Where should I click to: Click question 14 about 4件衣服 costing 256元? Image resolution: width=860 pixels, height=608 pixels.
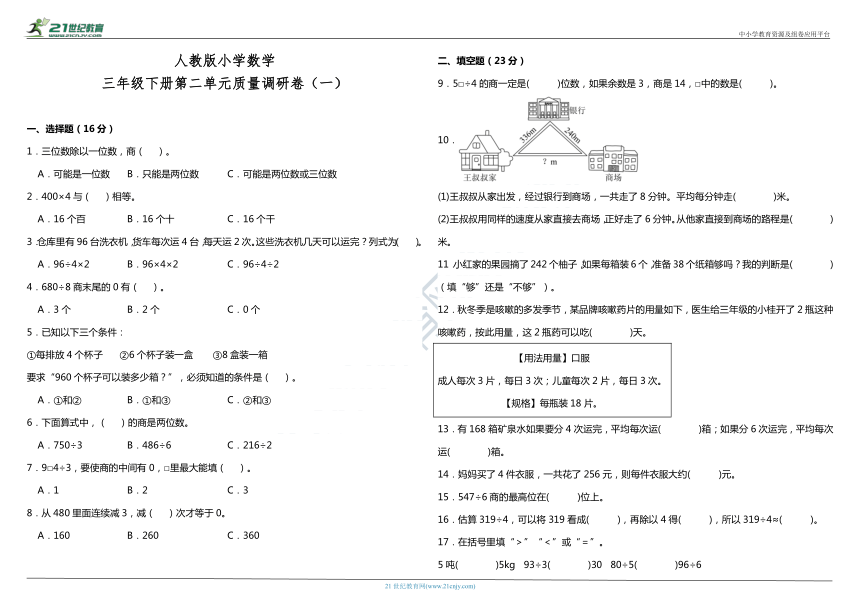586,474
